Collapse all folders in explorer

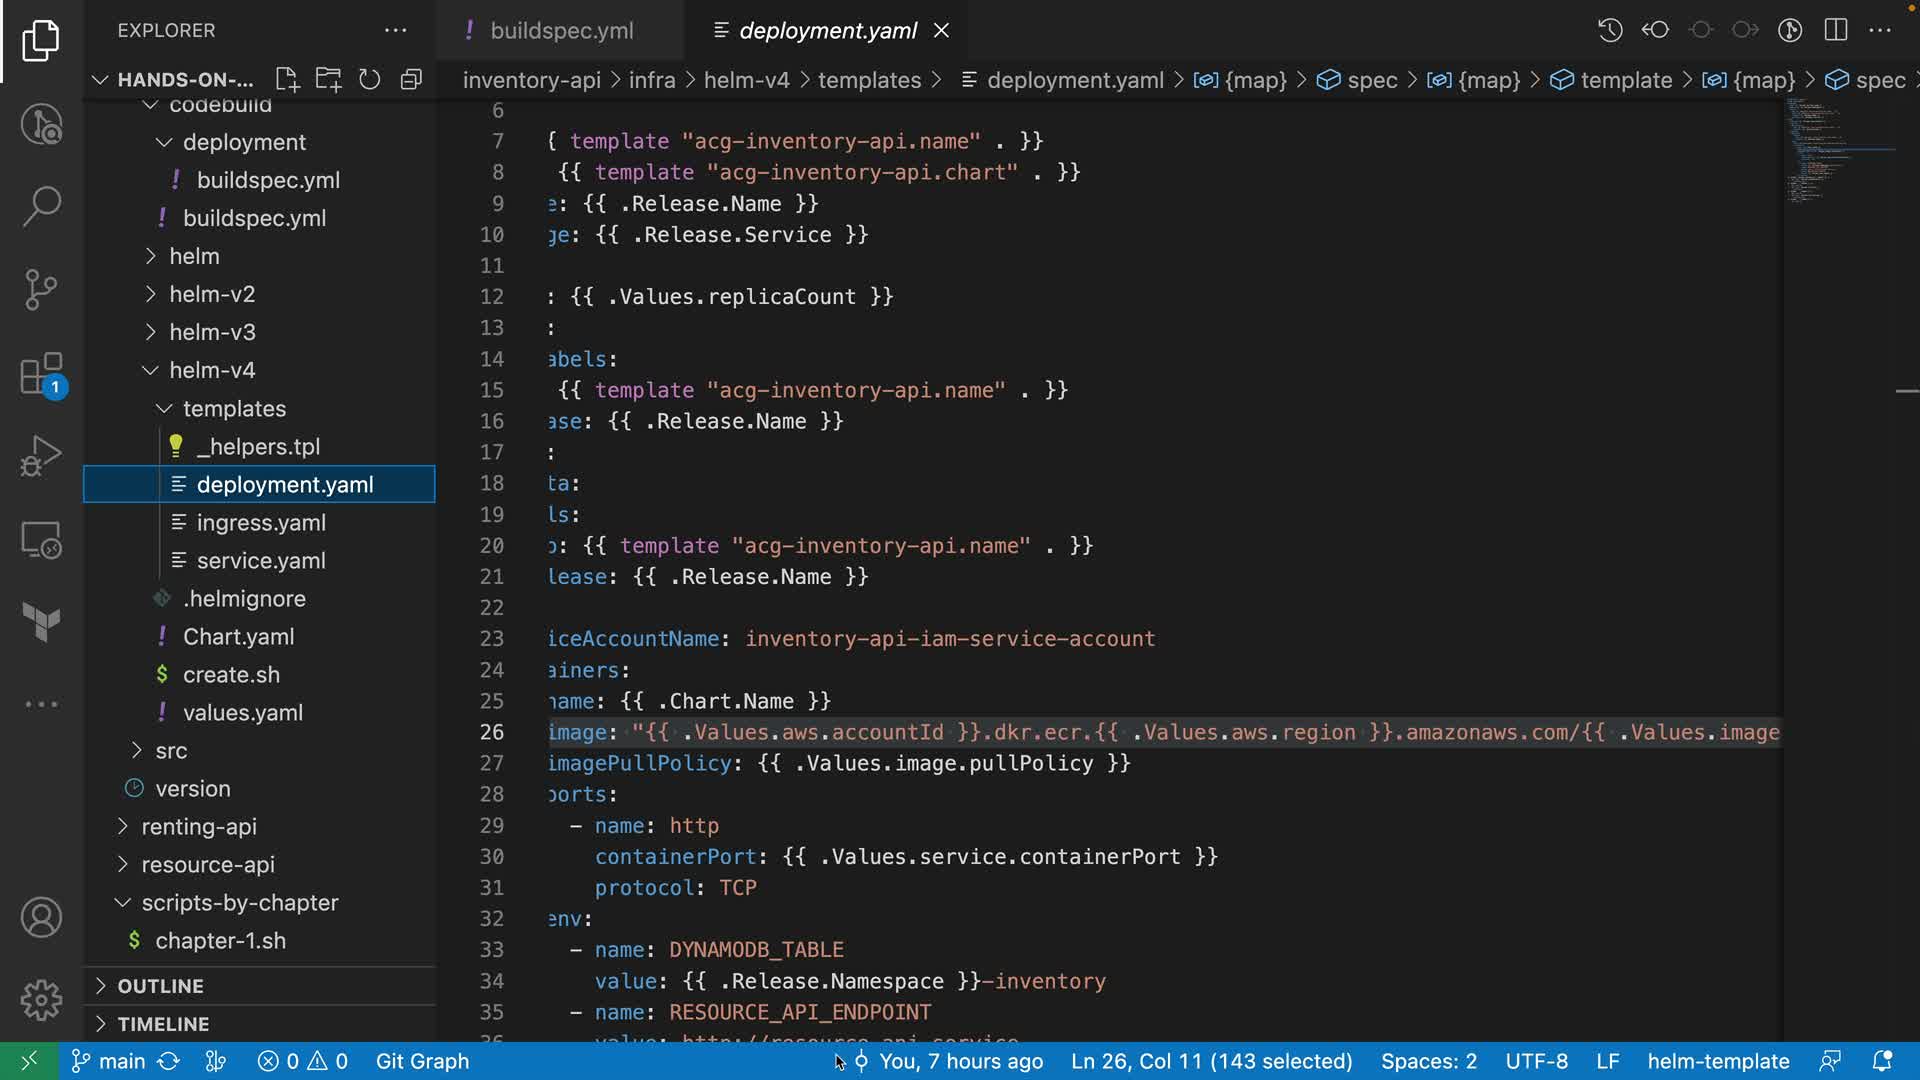[x=411, y=80]
